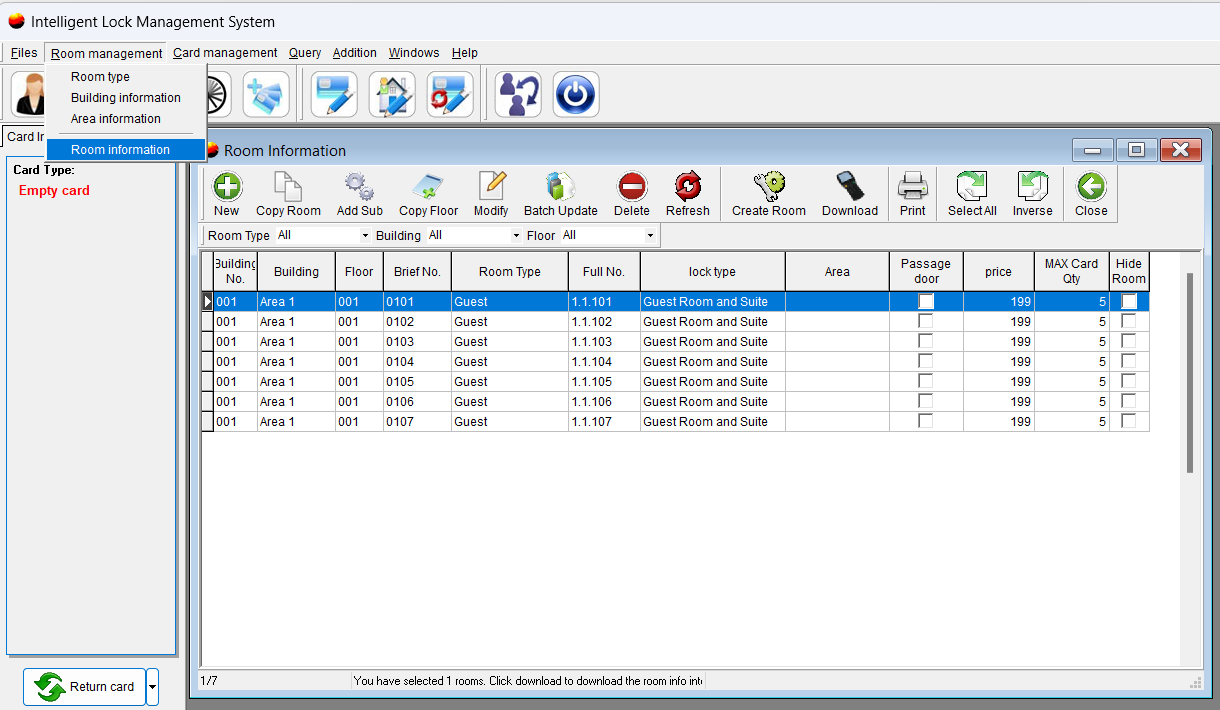The image size is (1220, 710).
Task: Open the Card management menu
Action: click(x=225, y=53)
